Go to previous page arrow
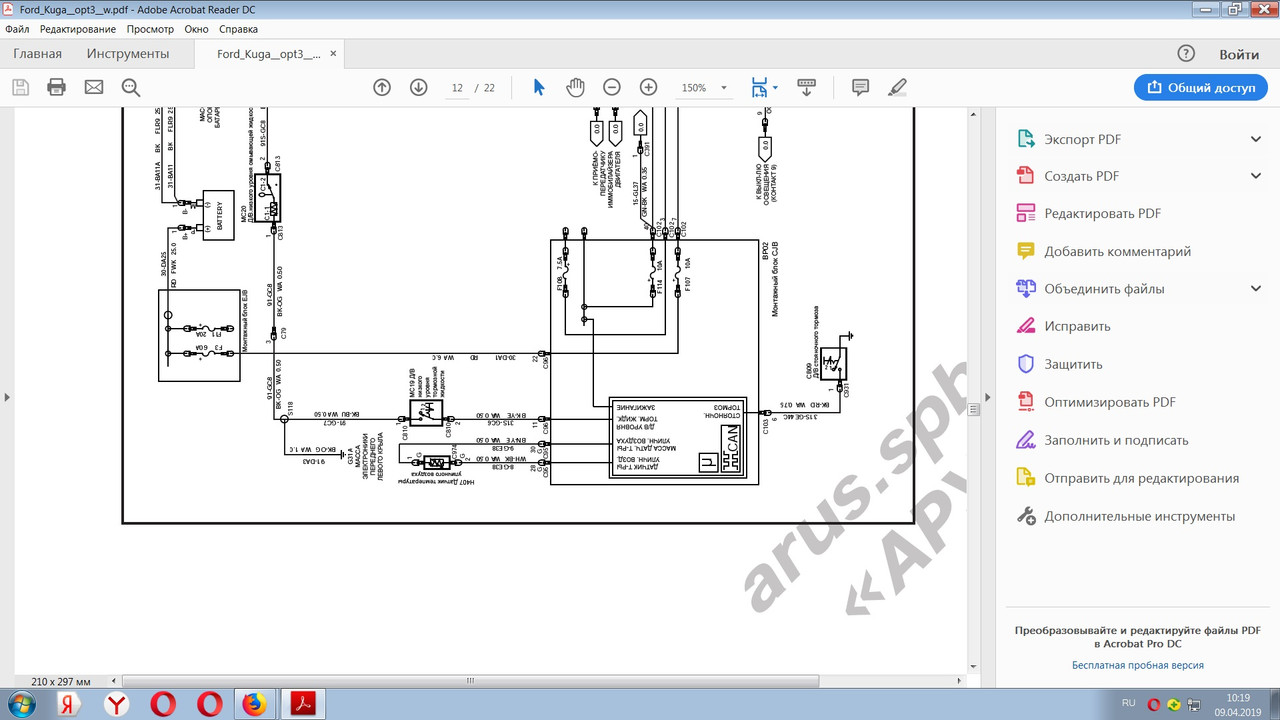 382,87
